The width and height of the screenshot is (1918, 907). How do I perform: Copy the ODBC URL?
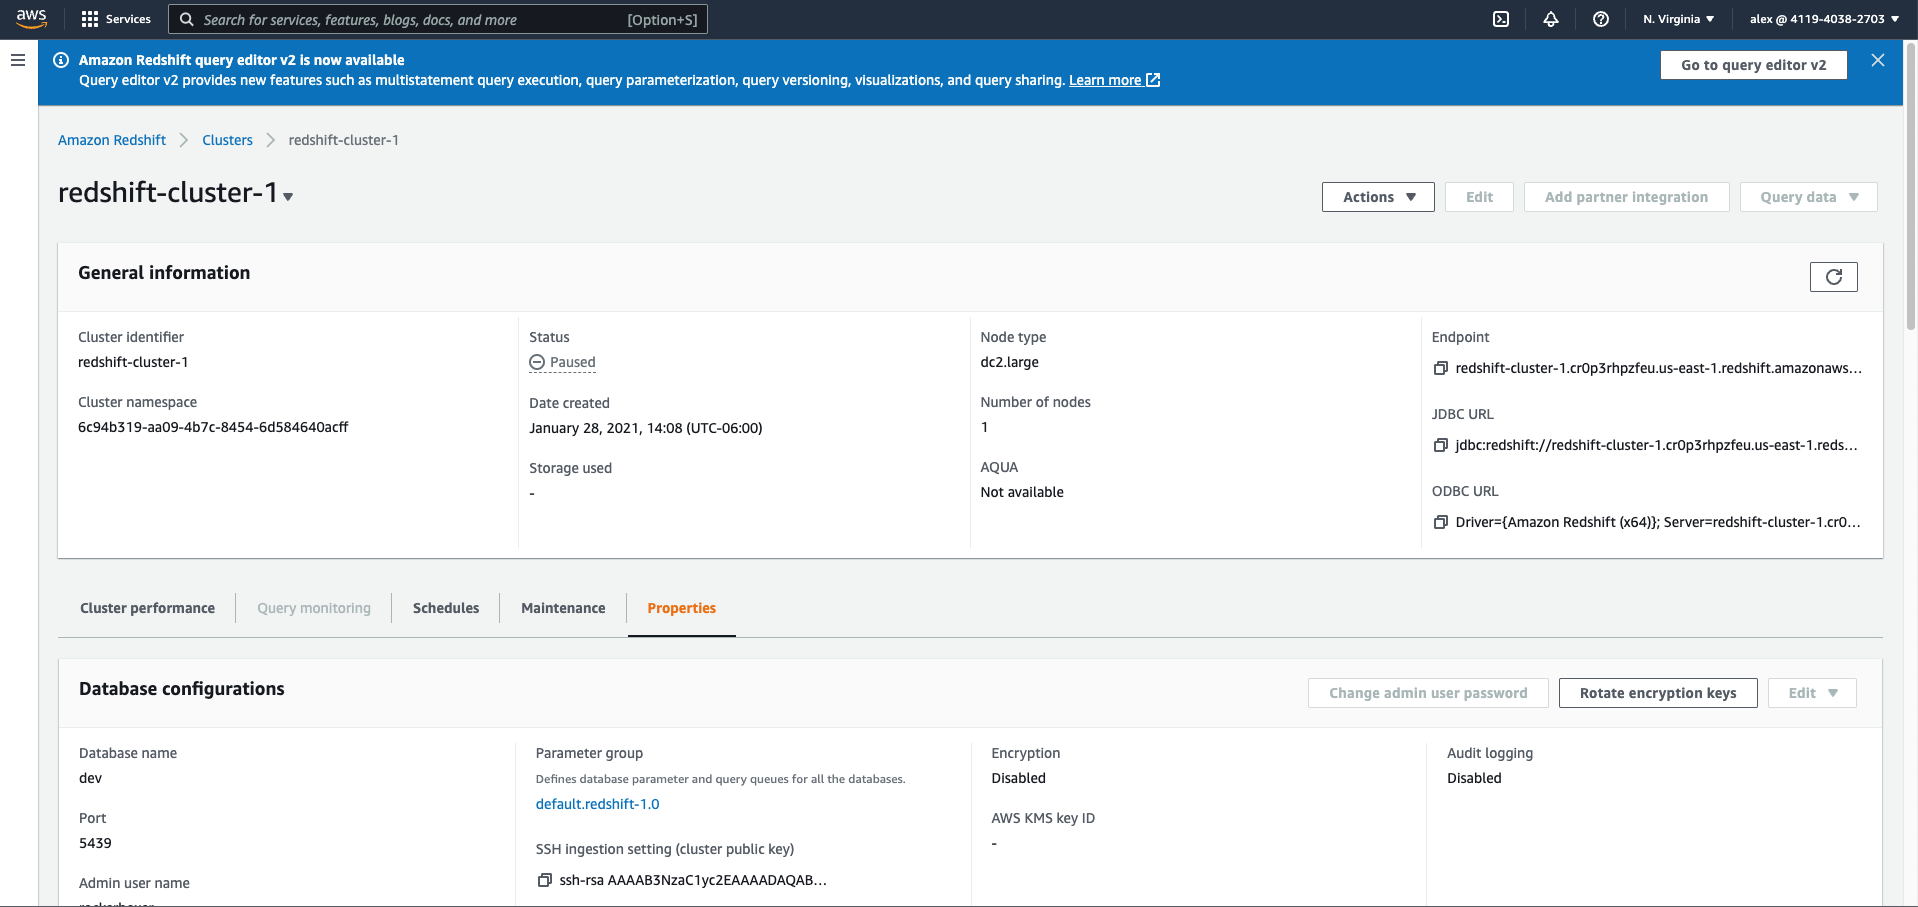[1441, 523]
